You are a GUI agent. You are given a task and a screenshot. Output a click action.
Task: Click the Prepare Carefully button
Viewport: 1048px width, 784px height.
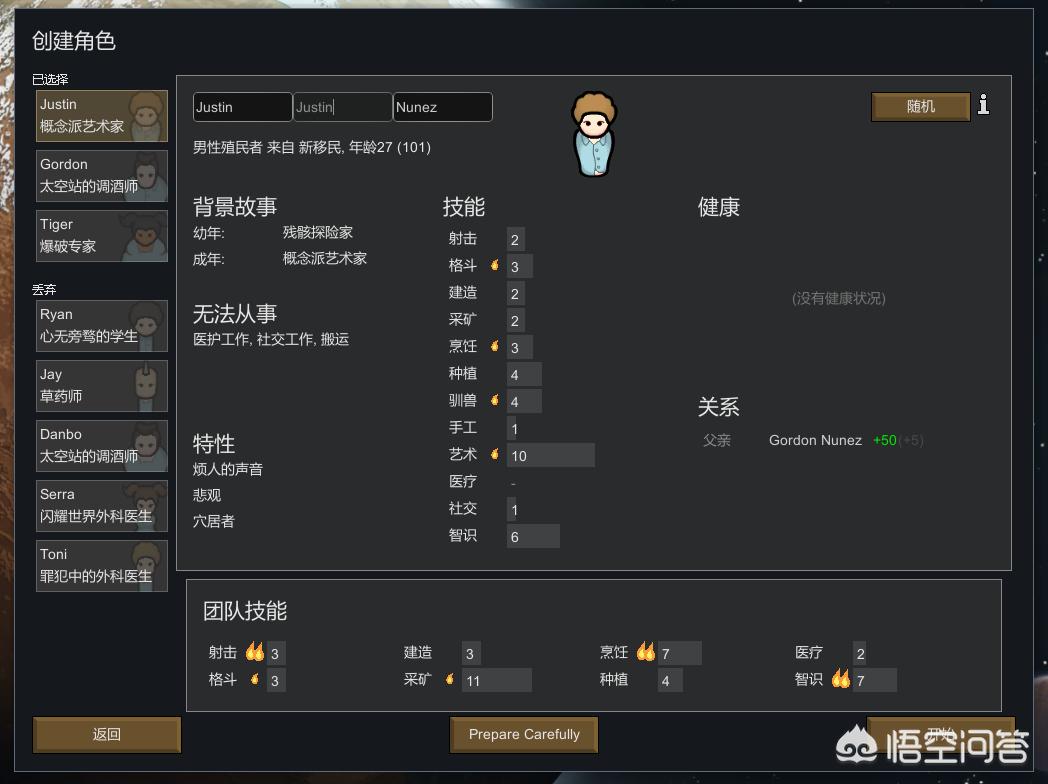(x=524, y=735)
